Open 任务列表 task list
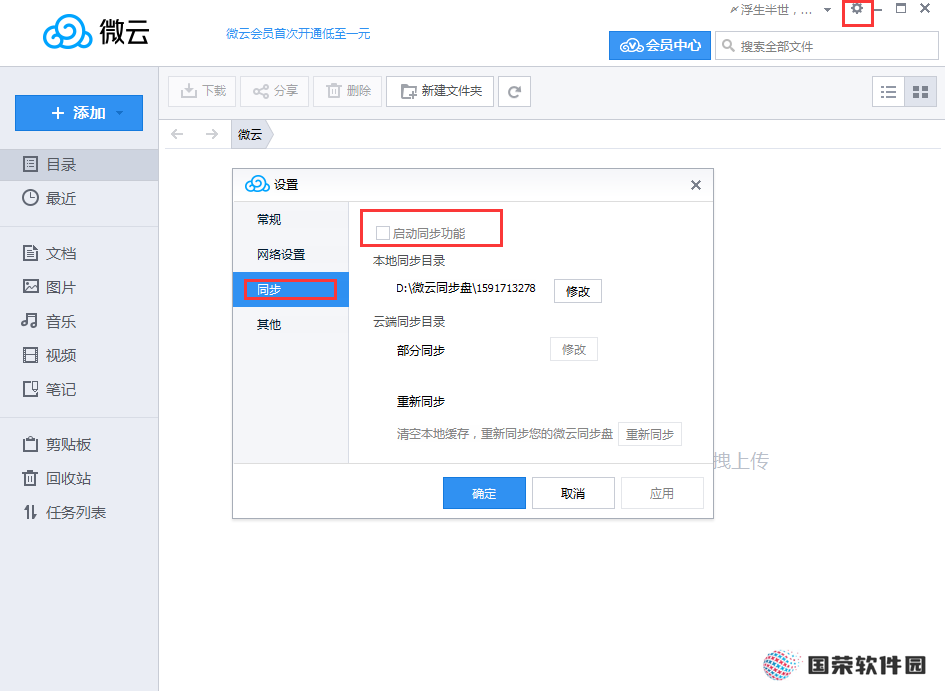Image resolution: width=945 pixels, height=691 pixels. pos(79,513)
